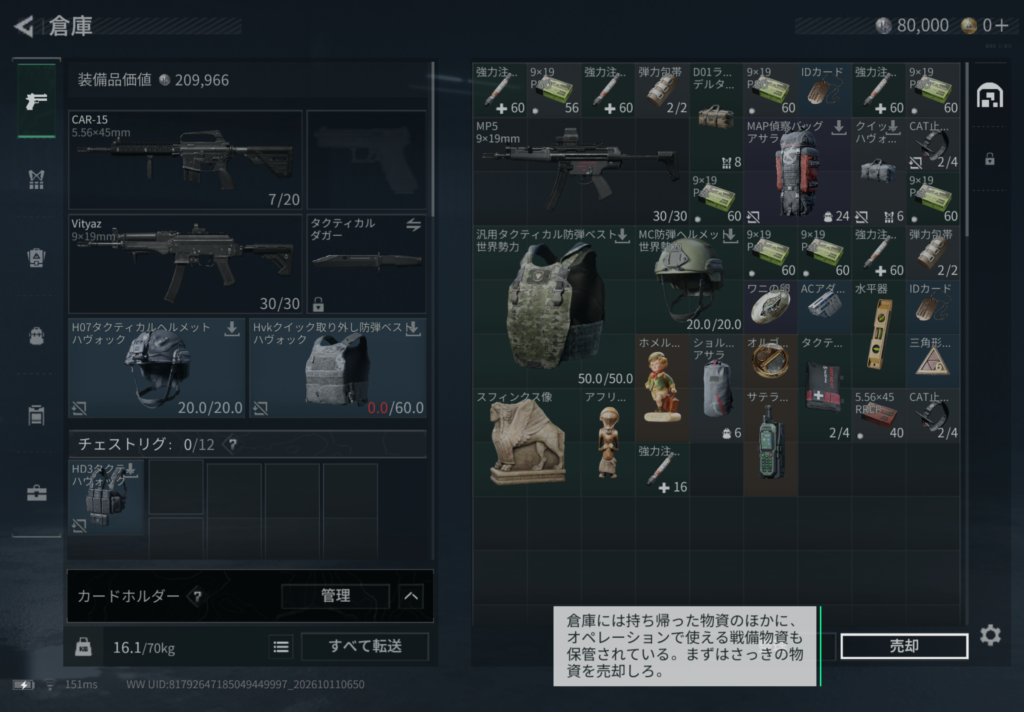Equip 汎用タクティカル防弾ベスト via download arrow
This screenshot has width=1024, height=712.
point(622,235)
